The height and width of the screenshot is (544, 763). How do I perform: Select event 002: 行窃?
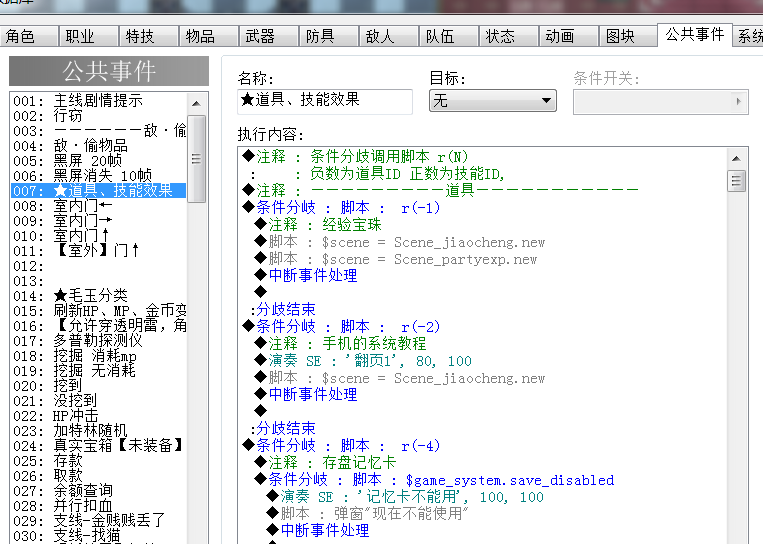tap(99, 116)
